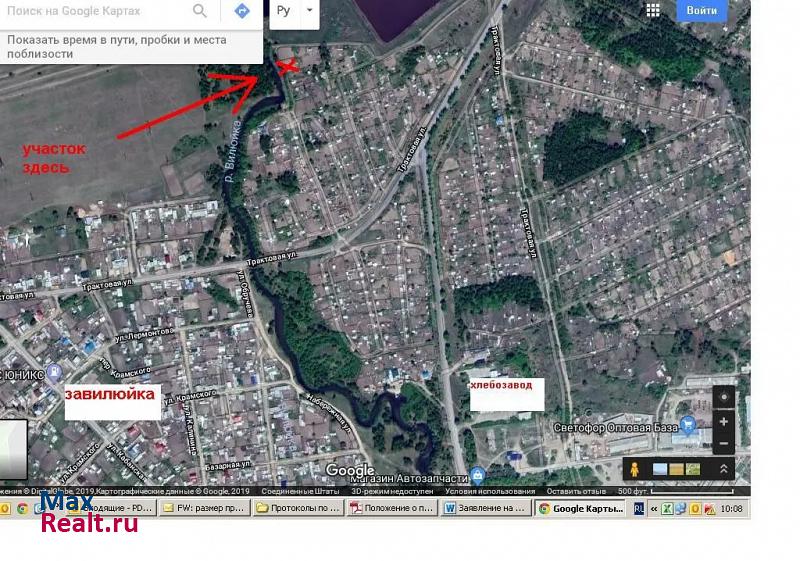This screenshot has height=561, width=800.
Task: Click the Магазин Автозапчасти map marker
Action: click(477, 473)
